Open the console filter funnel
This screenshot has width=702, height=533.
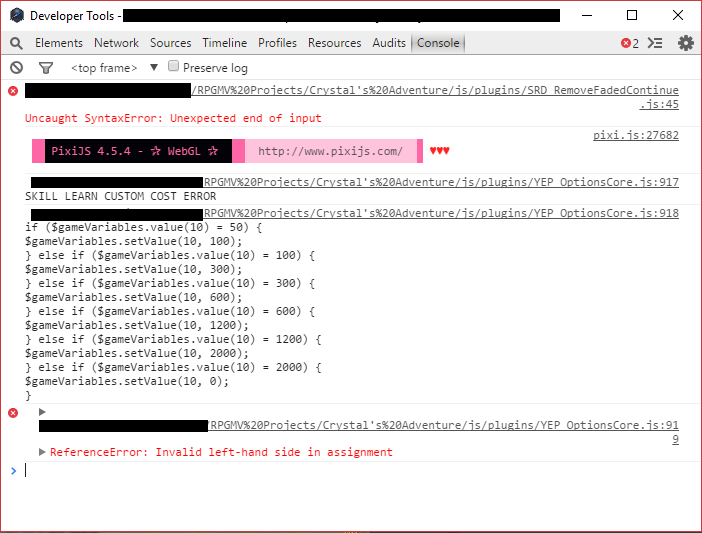point(46,68)
